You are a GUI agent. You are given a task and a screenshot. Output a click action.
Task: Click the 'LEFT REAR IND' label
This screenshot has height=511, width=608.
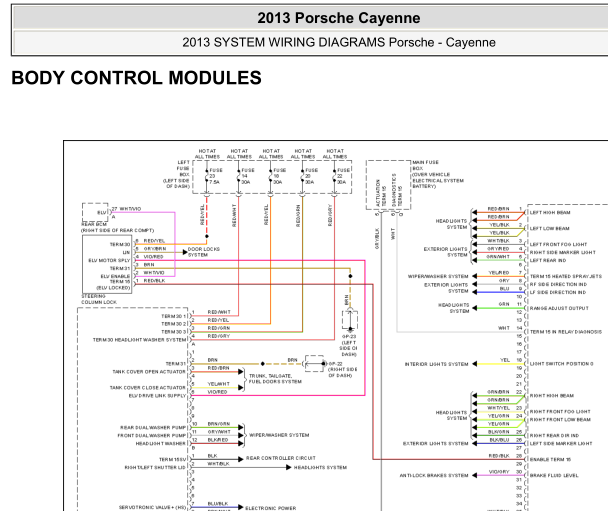click(x=548, y=260)
